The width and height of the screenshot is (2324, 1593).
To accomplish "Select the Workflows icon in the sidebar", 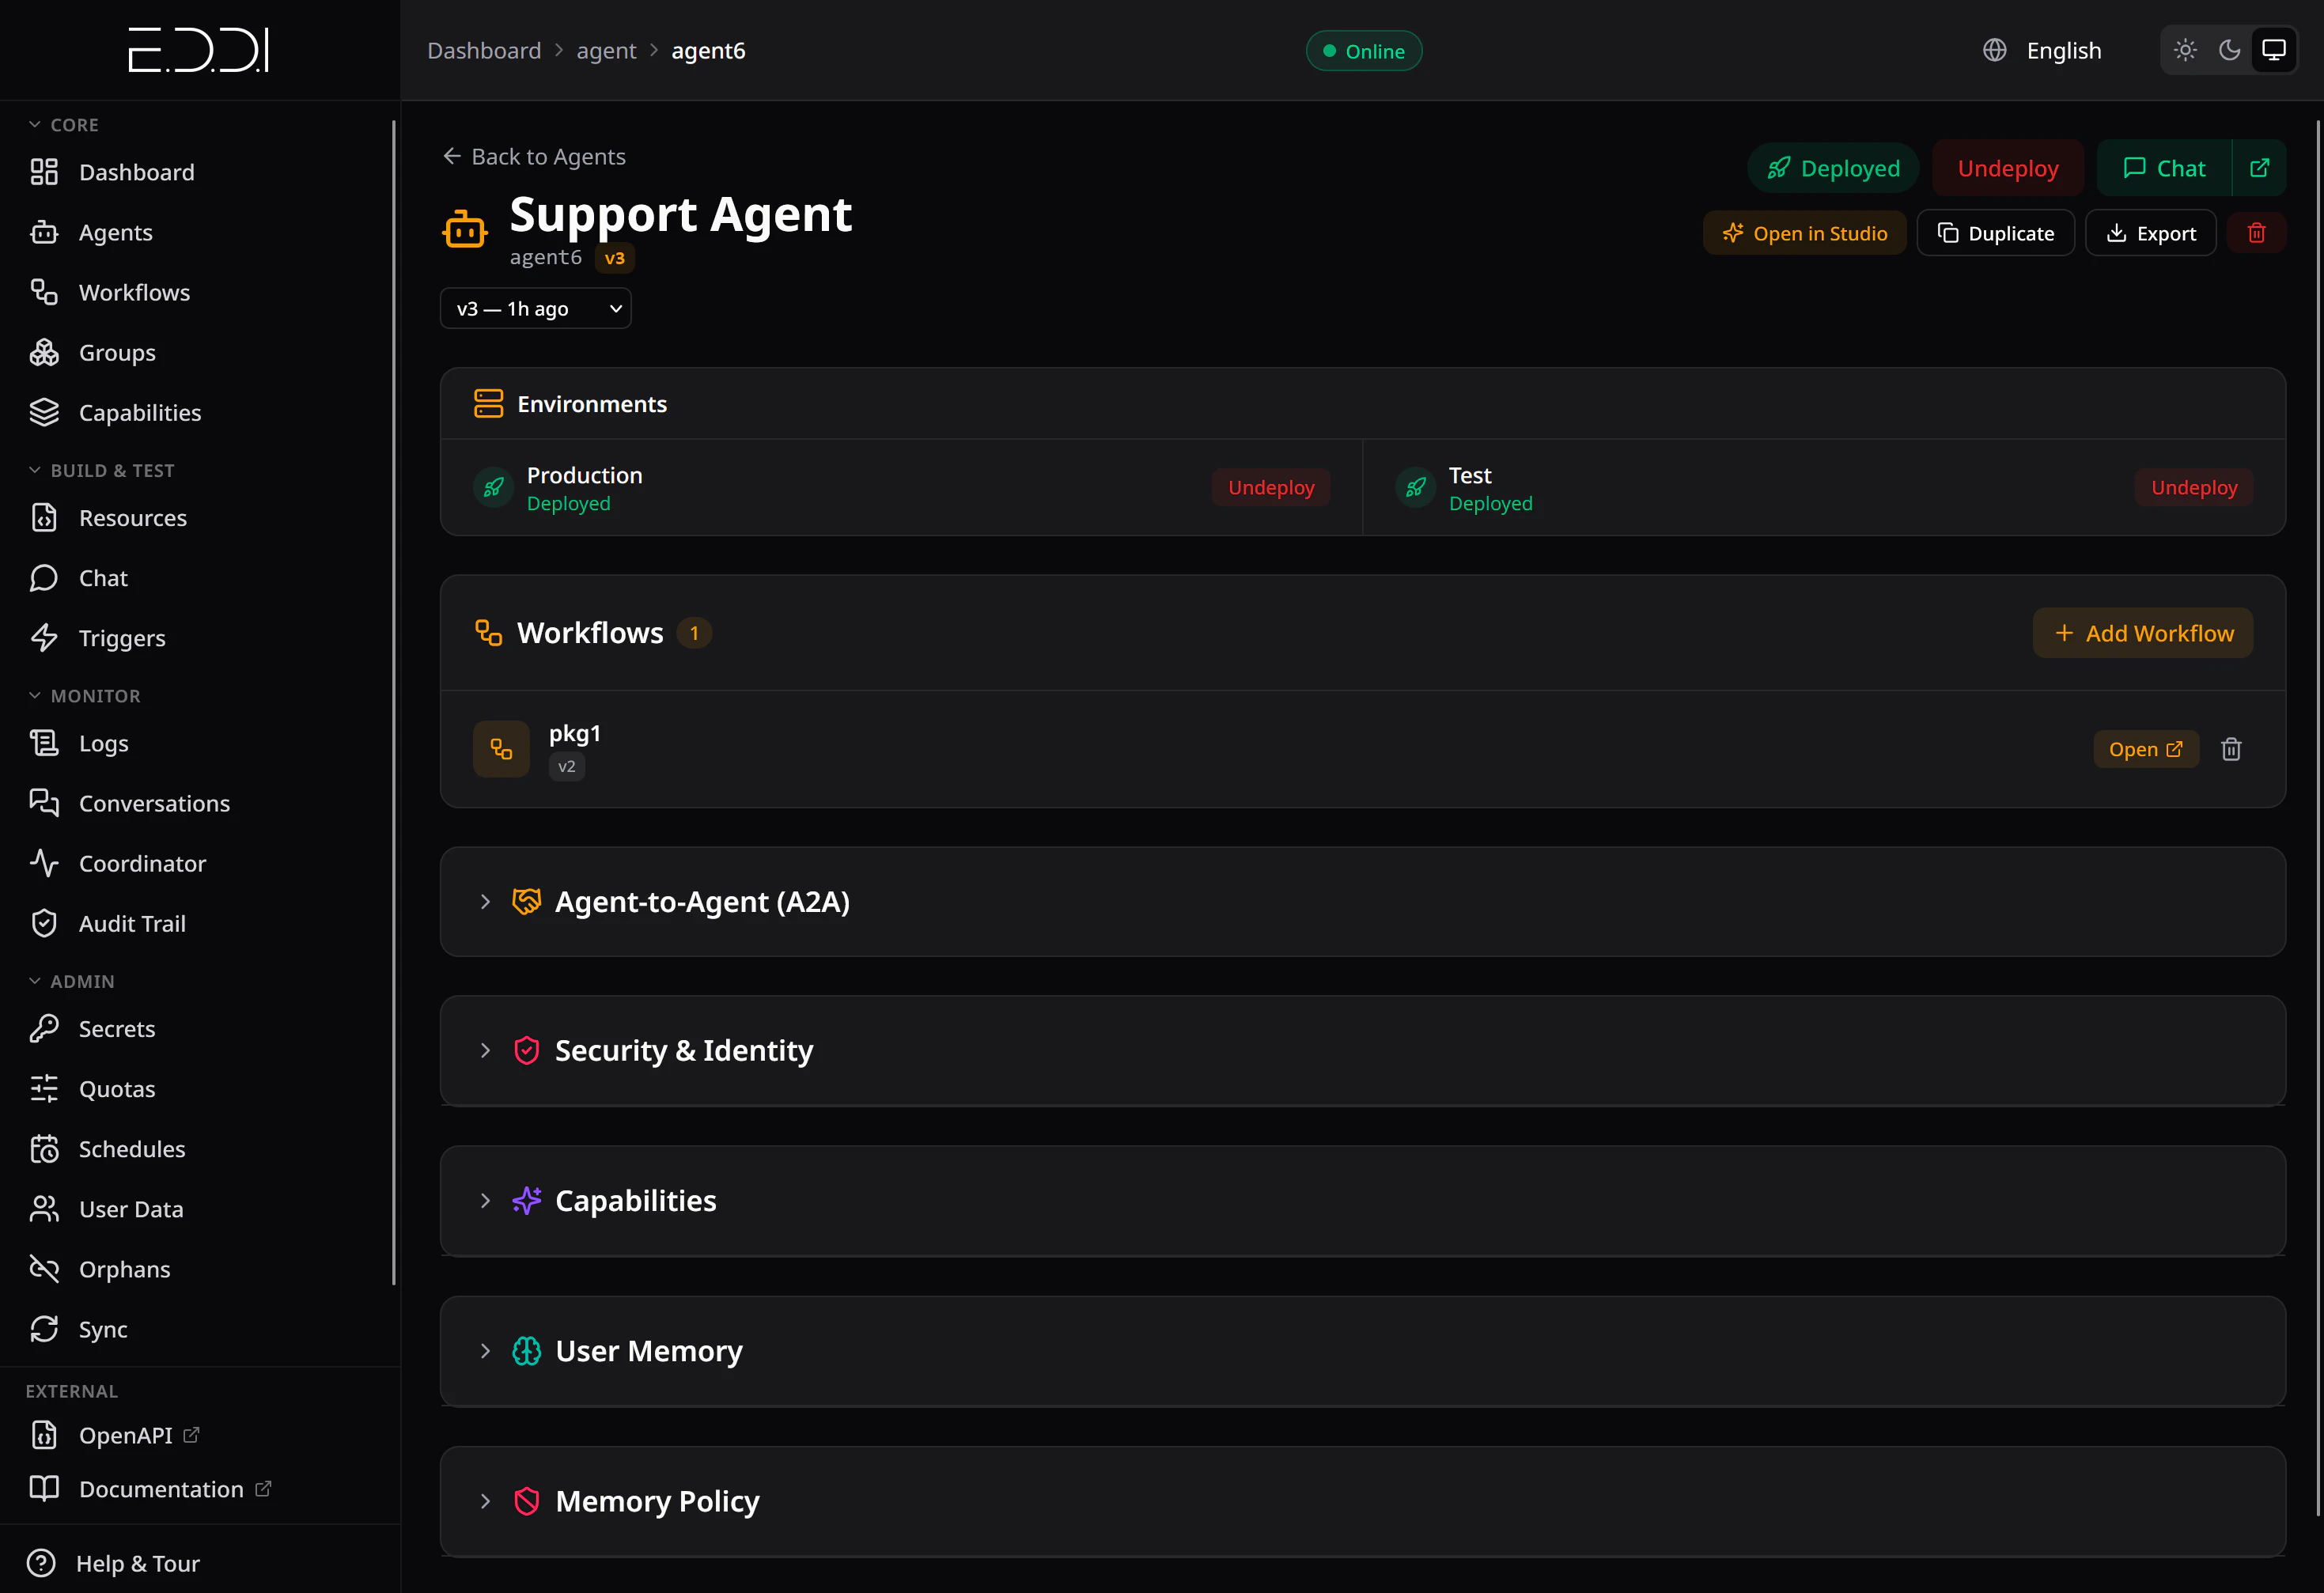I will click(44, 292).
